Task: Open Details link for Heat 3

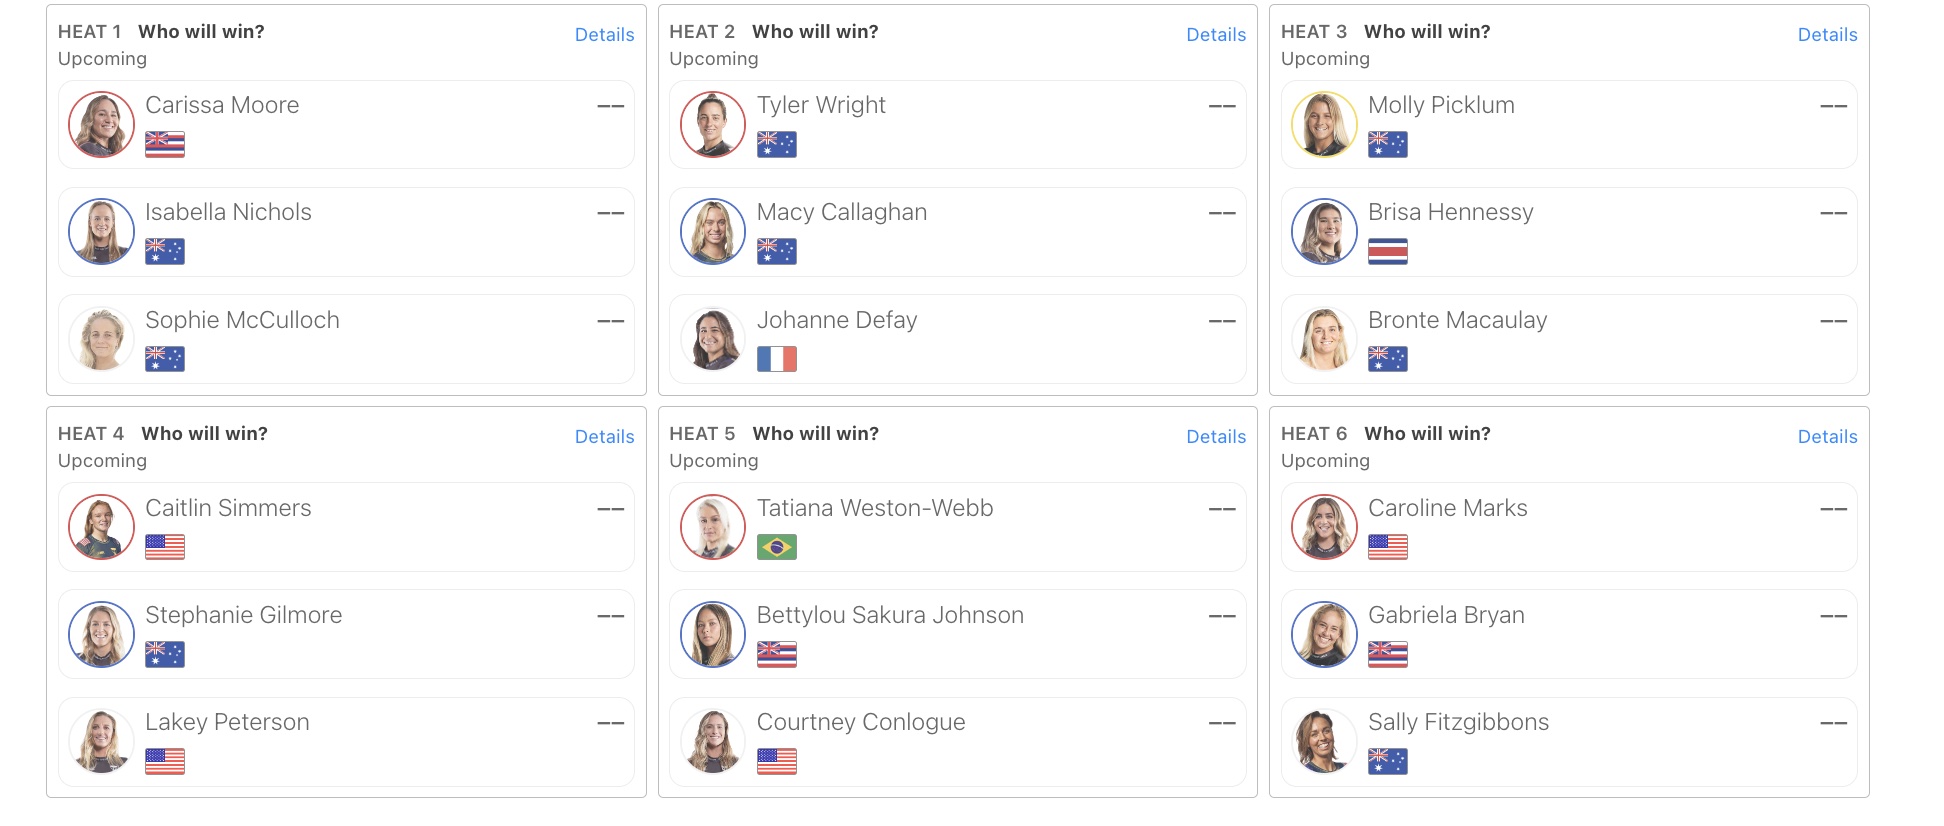Action: [x=1827, y=35]
